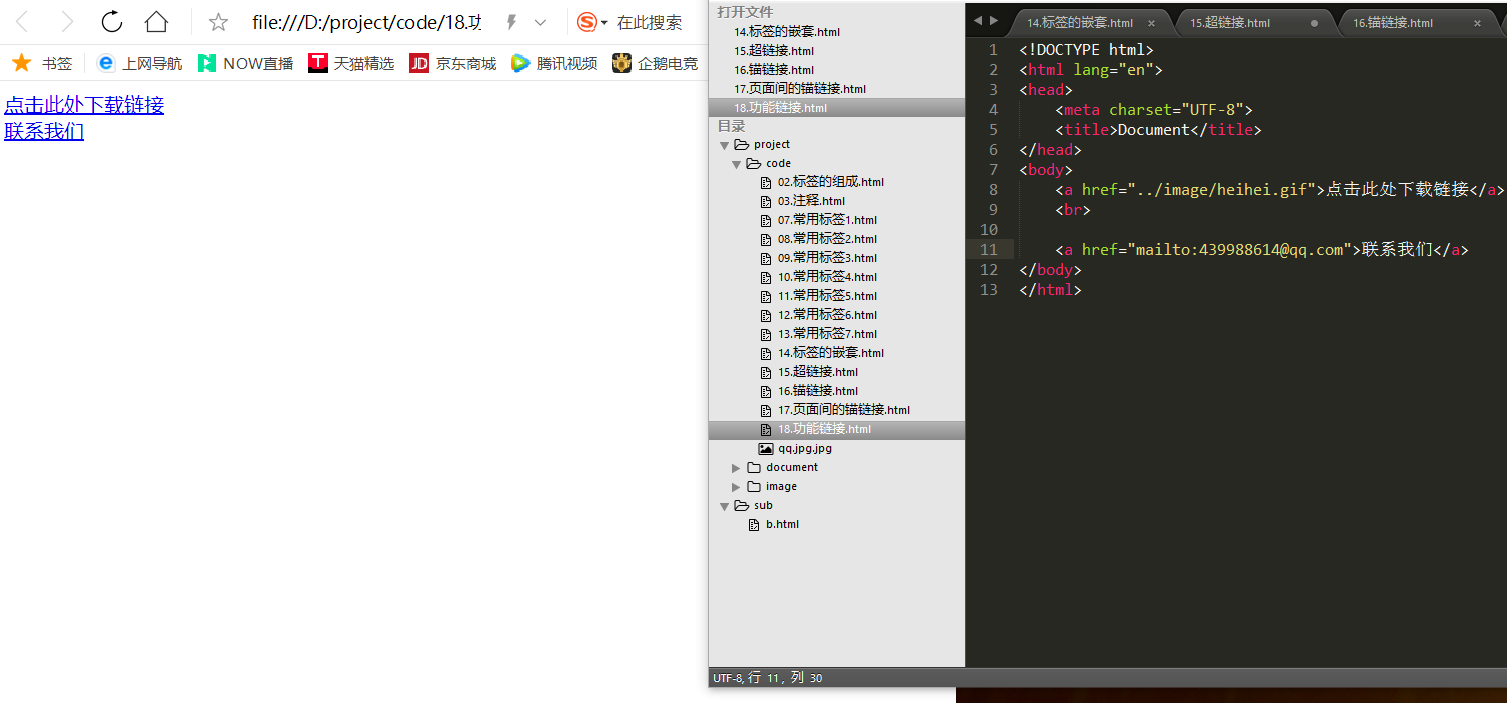Select open file 17.页面间的锚链接.html in 打开文件 list

(800, 89)
